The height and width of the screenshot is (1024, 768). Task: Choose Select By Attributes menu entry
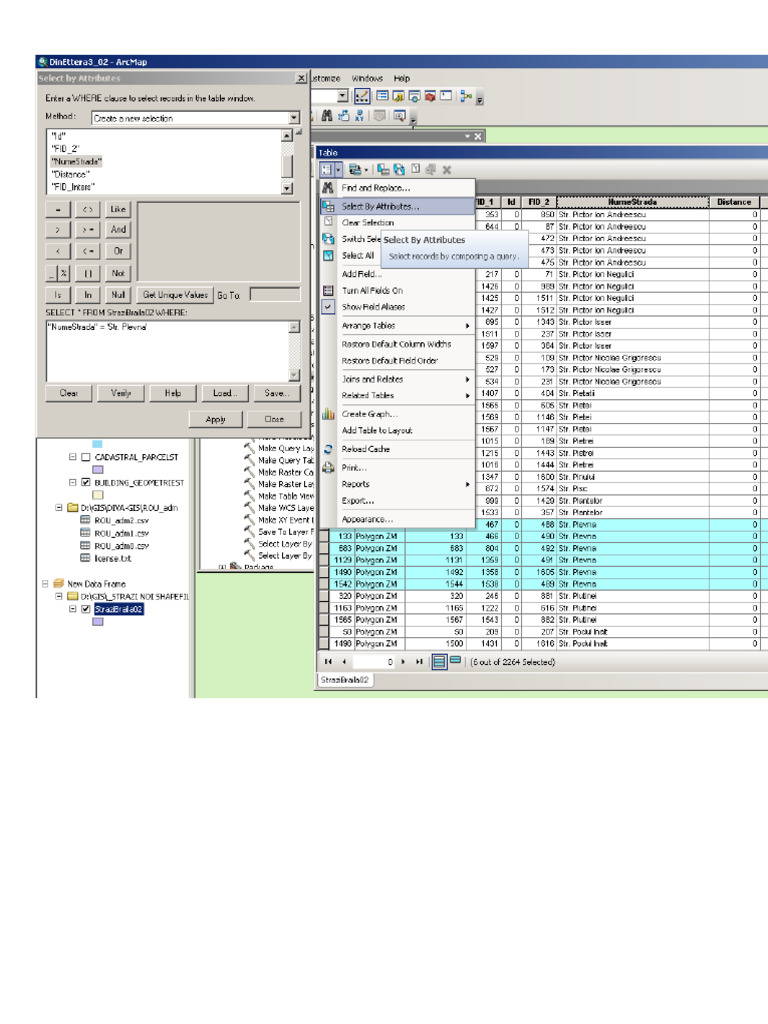(380, 206)
